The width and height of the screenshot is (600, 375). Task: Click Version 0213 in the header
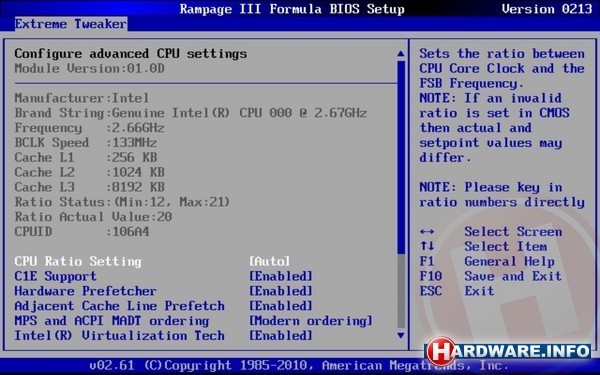[x=547, y=9]
